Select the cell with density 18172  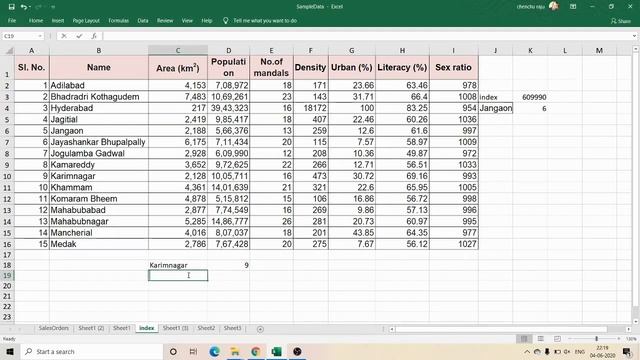pos(311,108)
